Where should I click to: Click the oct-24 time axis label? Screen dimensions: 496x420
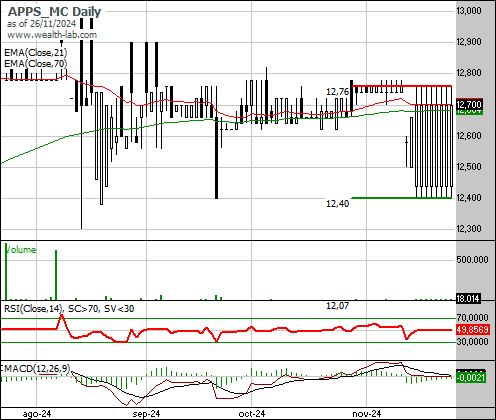click(x=252, y=414)
